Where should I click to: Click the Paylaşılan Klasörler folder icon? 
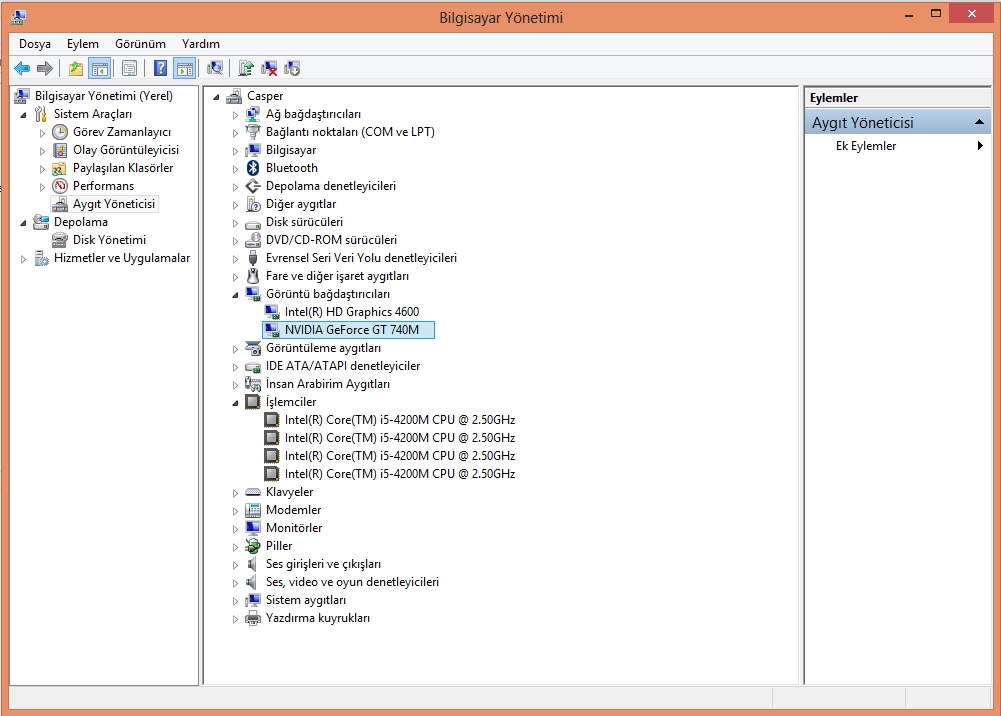[59, 168]
